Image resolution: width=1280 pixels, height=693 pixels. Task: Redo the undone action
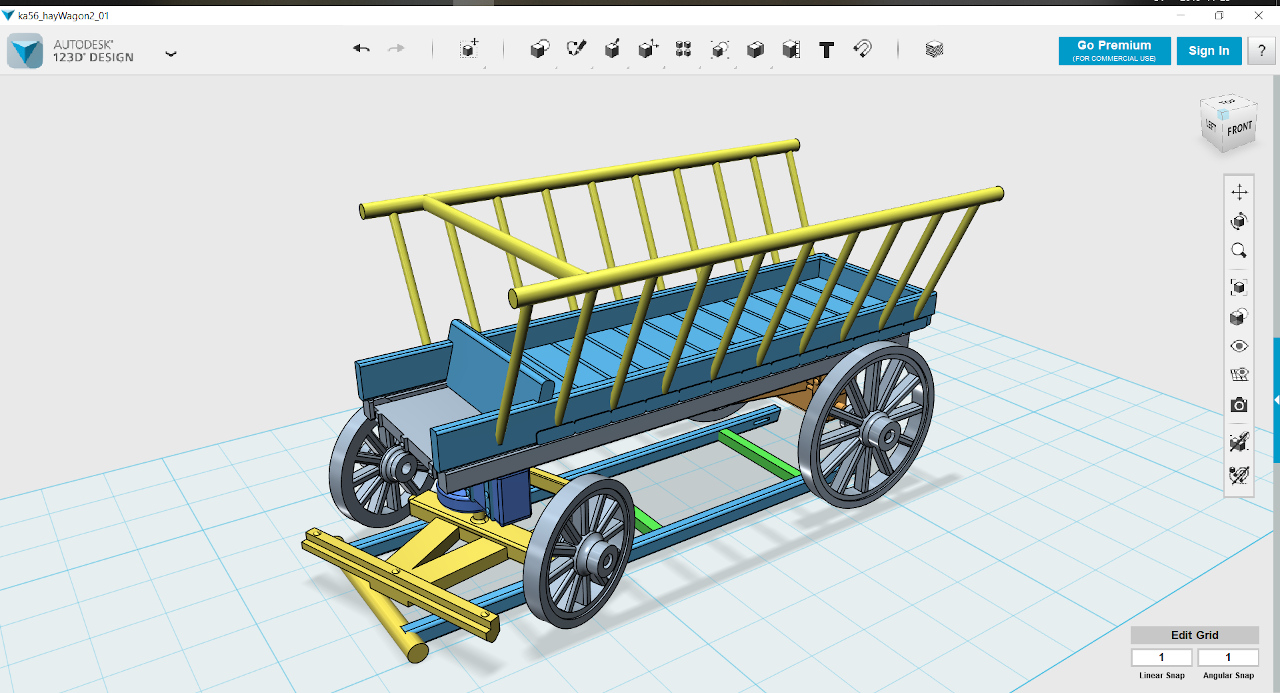396,49
